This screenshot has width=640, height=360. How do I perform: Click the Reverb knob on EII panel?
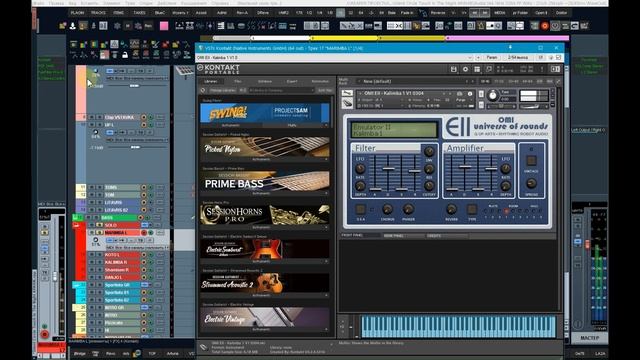451,209
